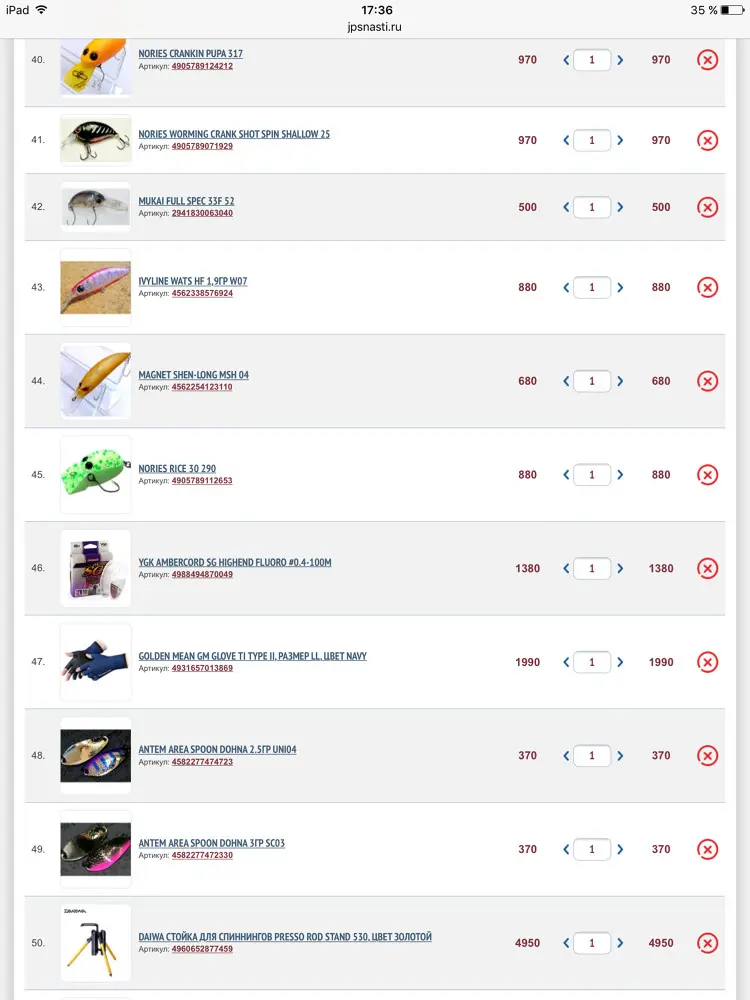Remove MAGNET SHEN-LONG MSH 04 with X icon
The height and width of the screenshot is (1000, 750).
[x=707, y=381]
